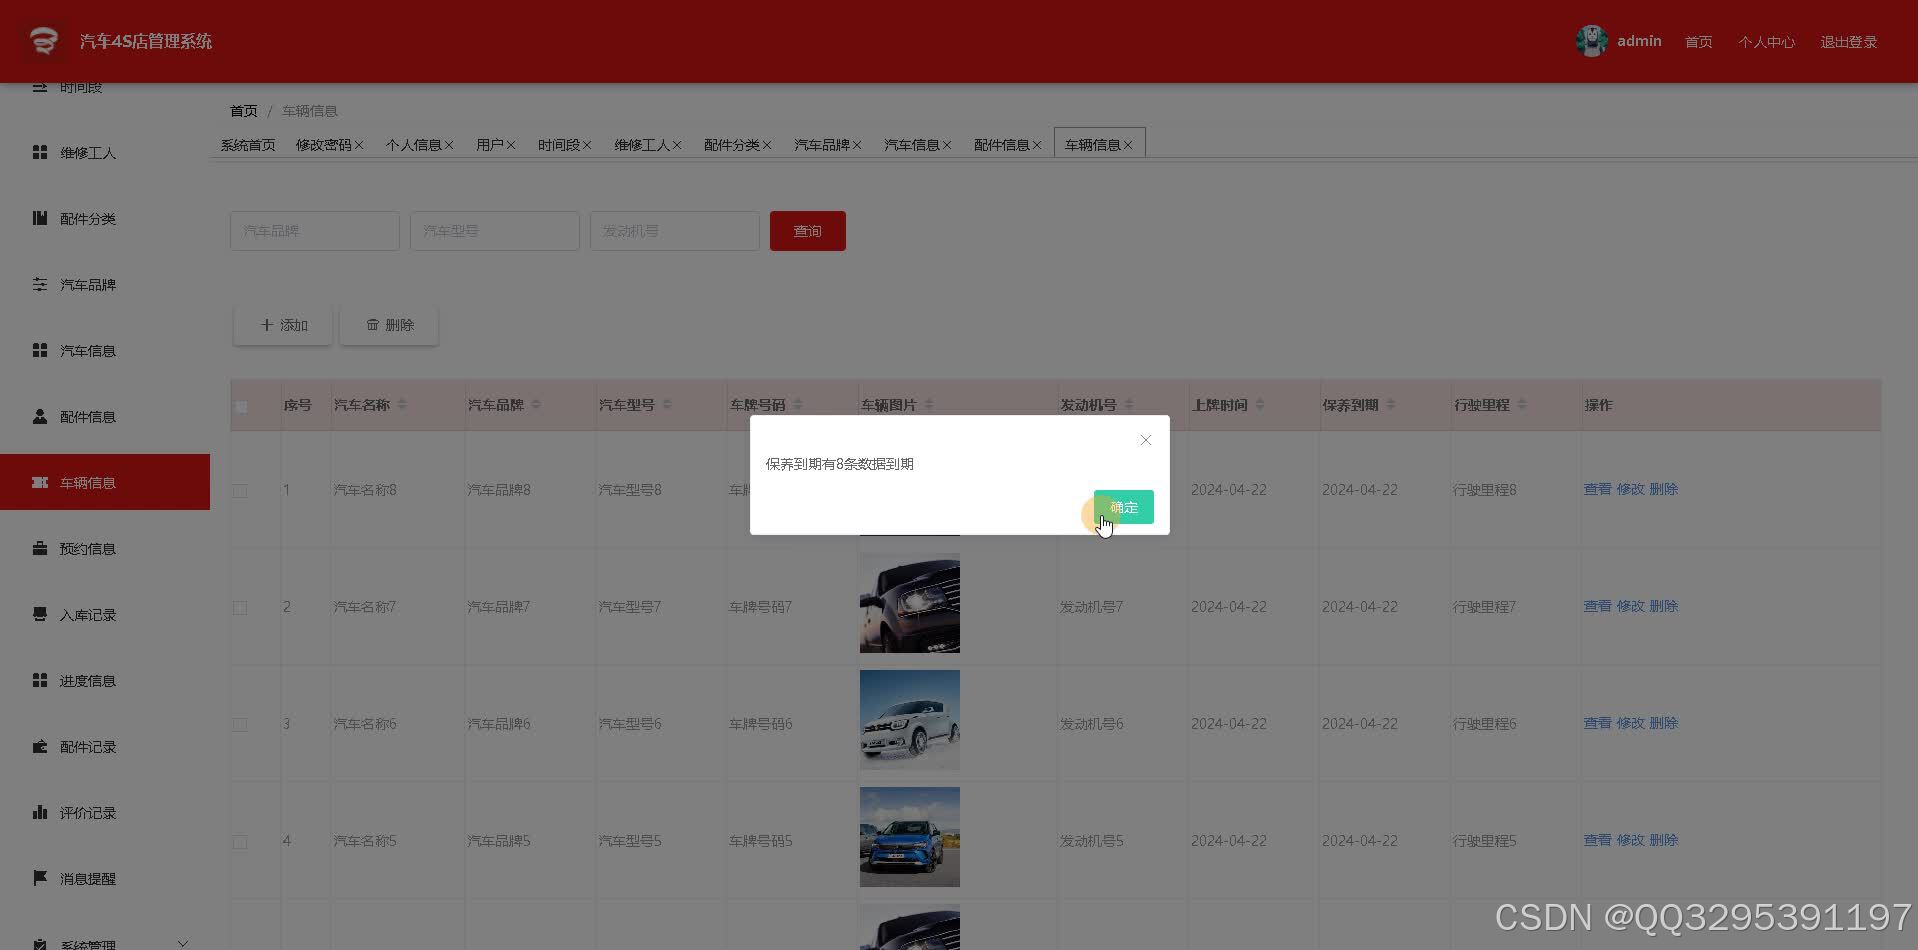Open the admin avatar image
This screenshot has height=950, width=1918.
1592,41
